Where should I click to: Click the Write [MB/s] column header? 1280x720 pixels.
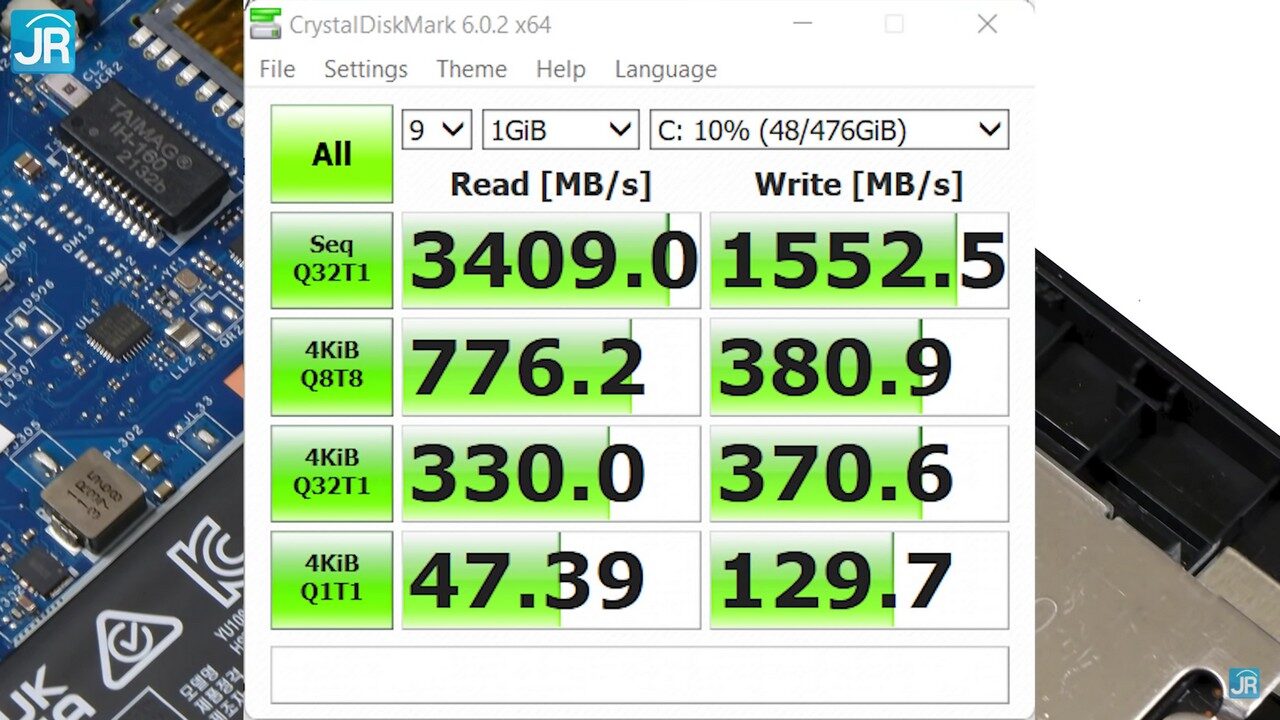pos(859,184)
